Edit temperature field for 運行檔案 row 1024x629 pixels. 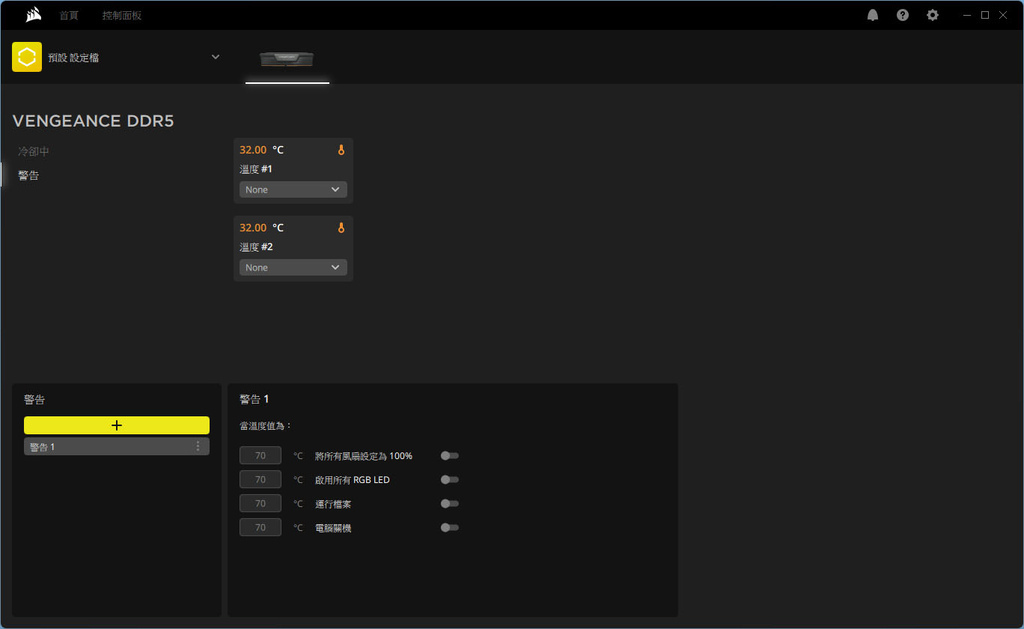pos(261,504)
